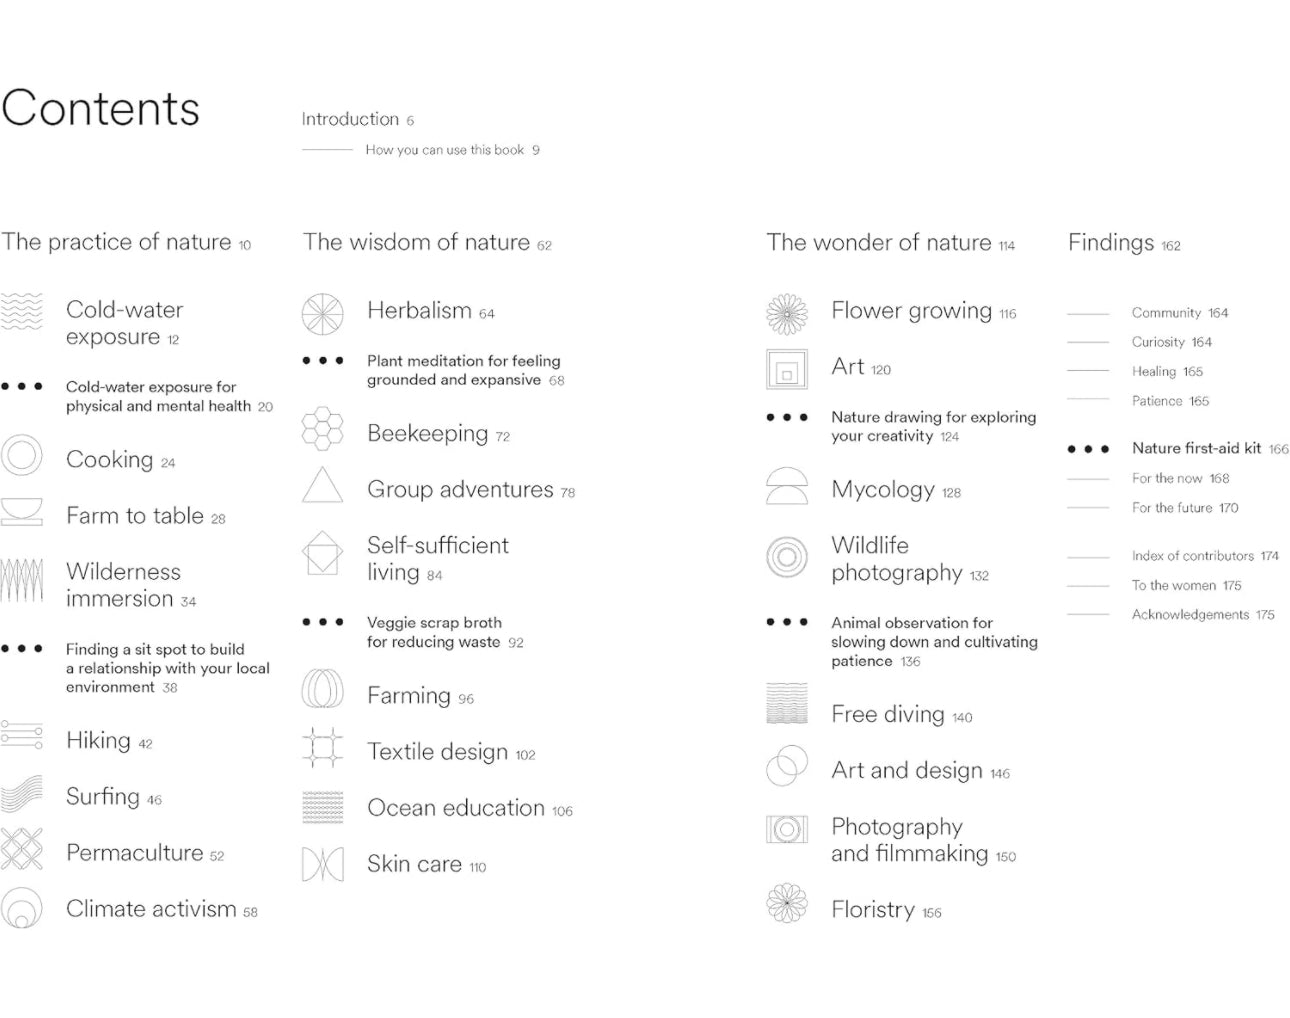This screenshot has height=1018, width=1290.
Task: Open the Findings section heading
Action: click(1111, 243)
